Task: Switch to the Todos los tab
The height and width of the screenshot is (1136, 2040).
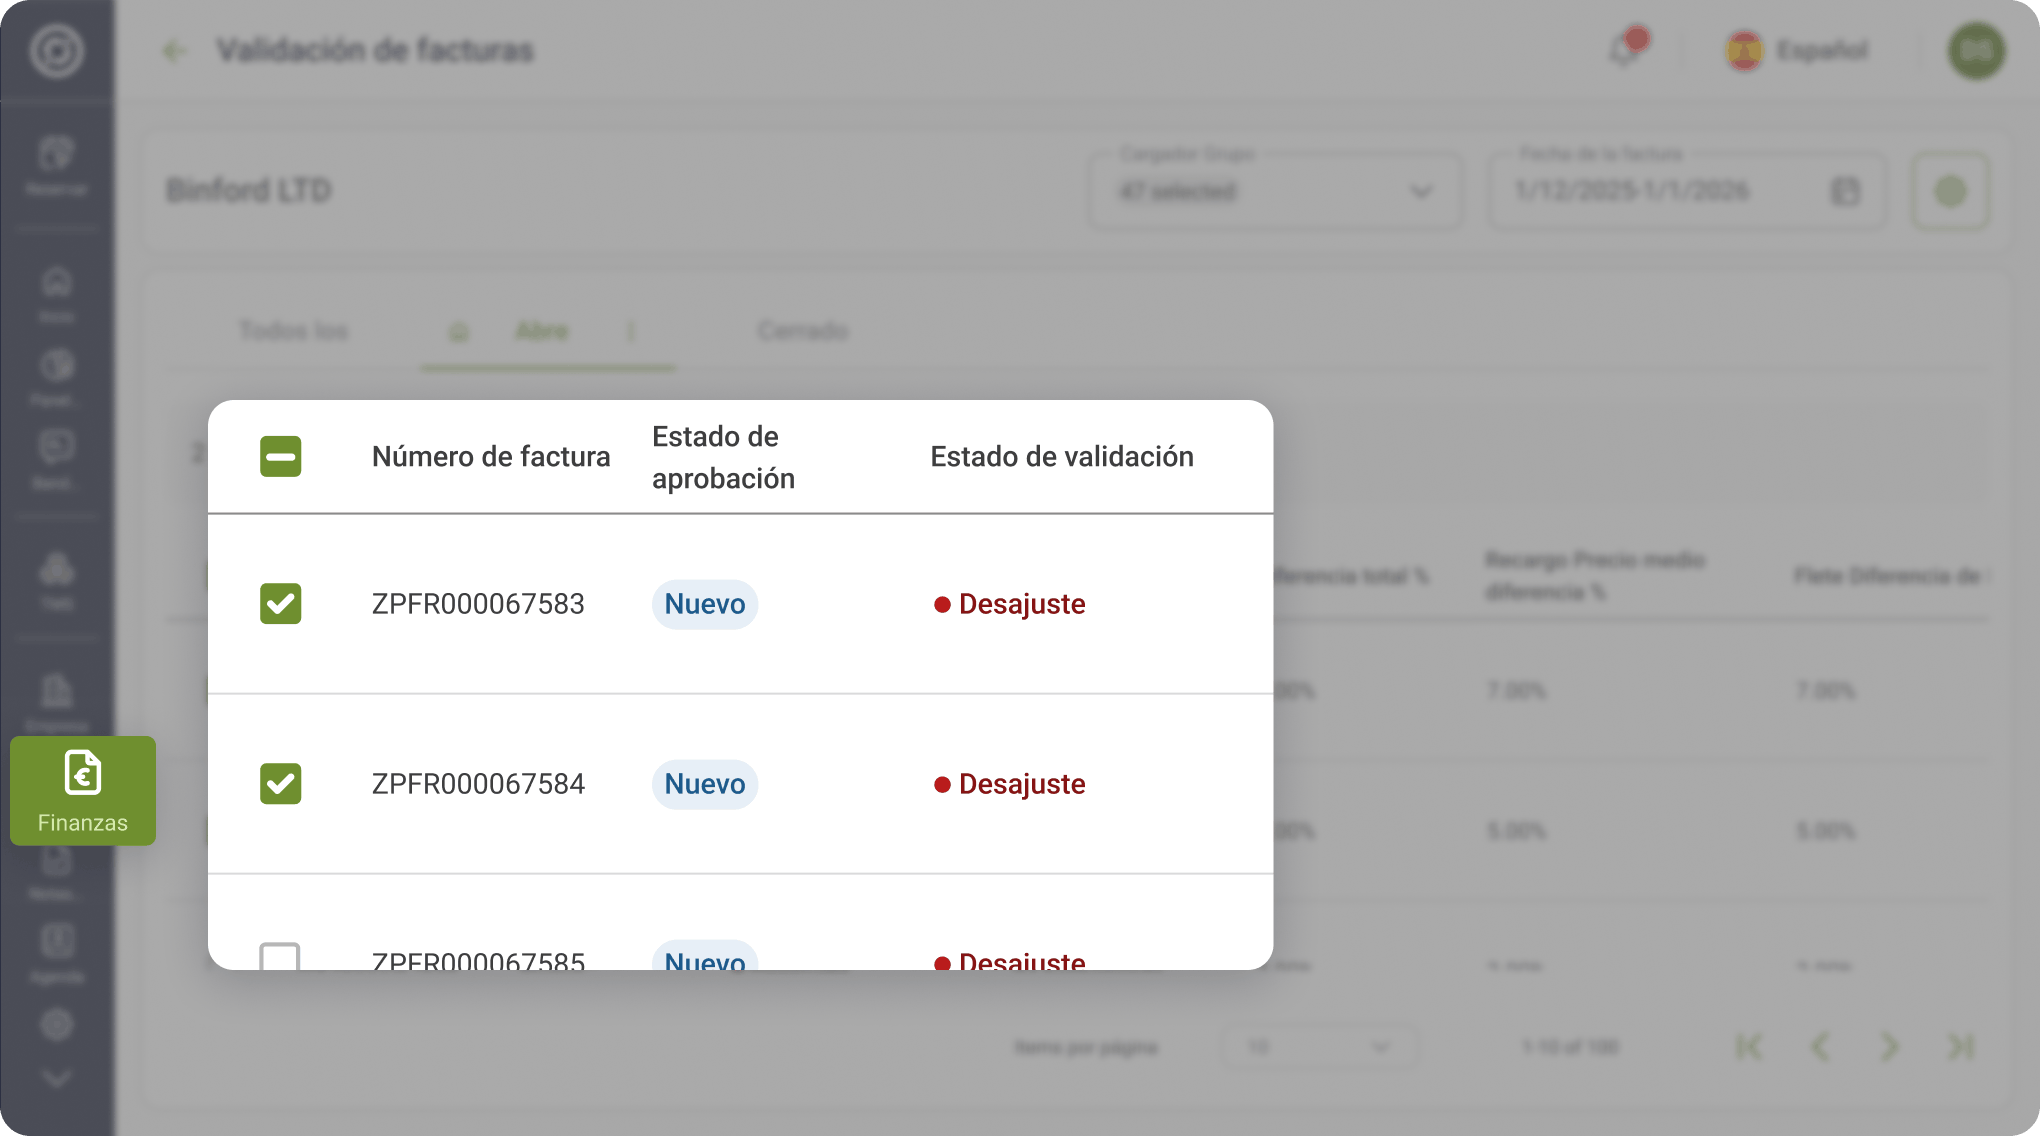Action: [x=294, y=331]
